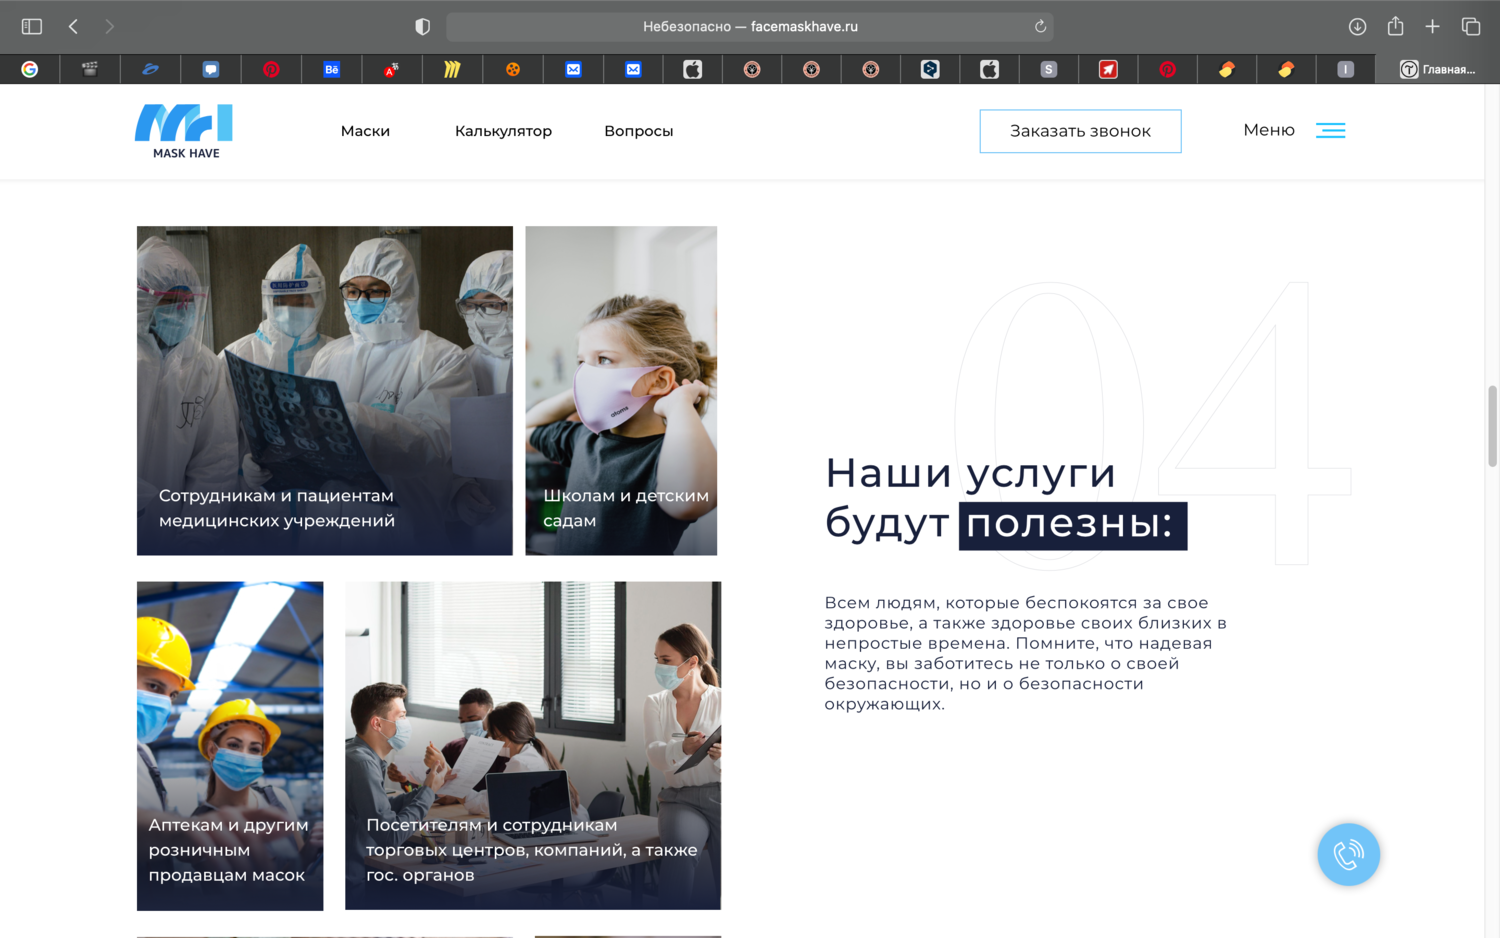Open the 'Калькулятор' navigation link
Screen dimensions: 1500x938
503,131
